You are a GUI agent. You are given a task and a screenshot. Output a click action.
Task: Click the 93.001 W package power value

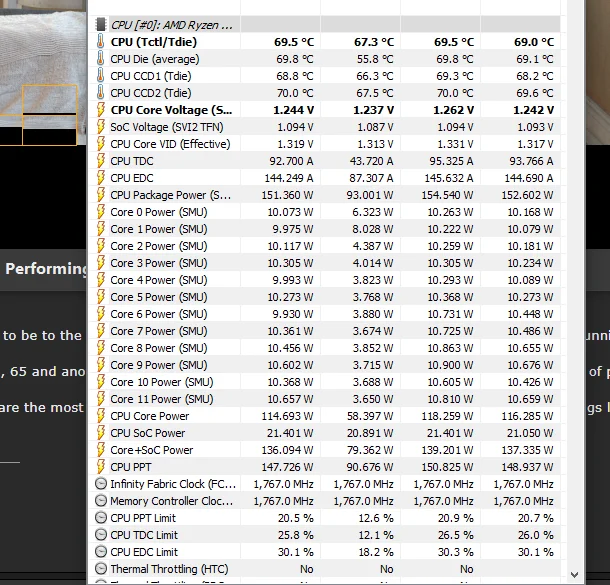tap(370, 195)
